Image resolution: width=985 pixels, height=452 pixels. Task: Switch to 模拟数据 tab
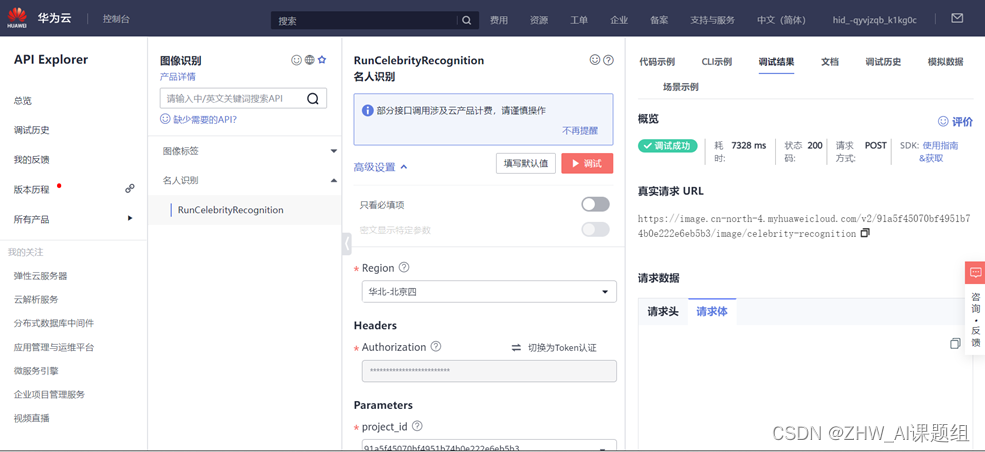pos(945,62)
